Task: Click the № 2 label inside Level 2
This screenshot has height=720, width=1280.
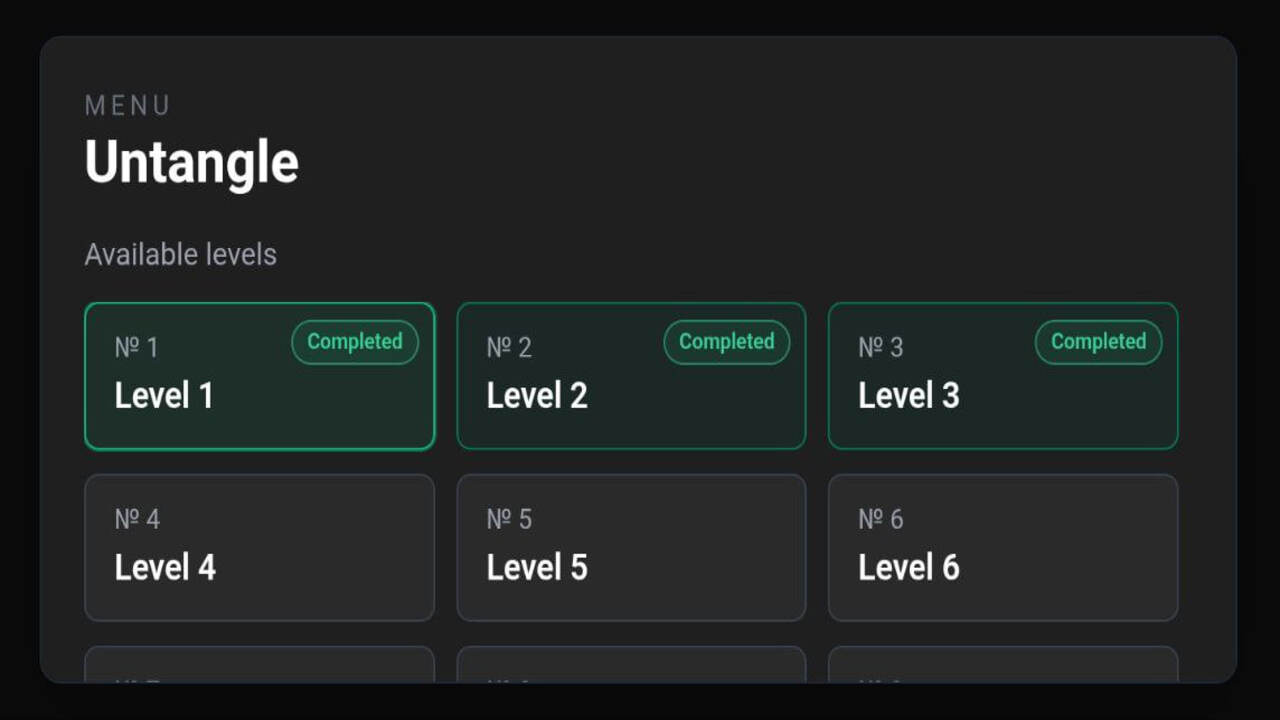Action: [508, 347]
